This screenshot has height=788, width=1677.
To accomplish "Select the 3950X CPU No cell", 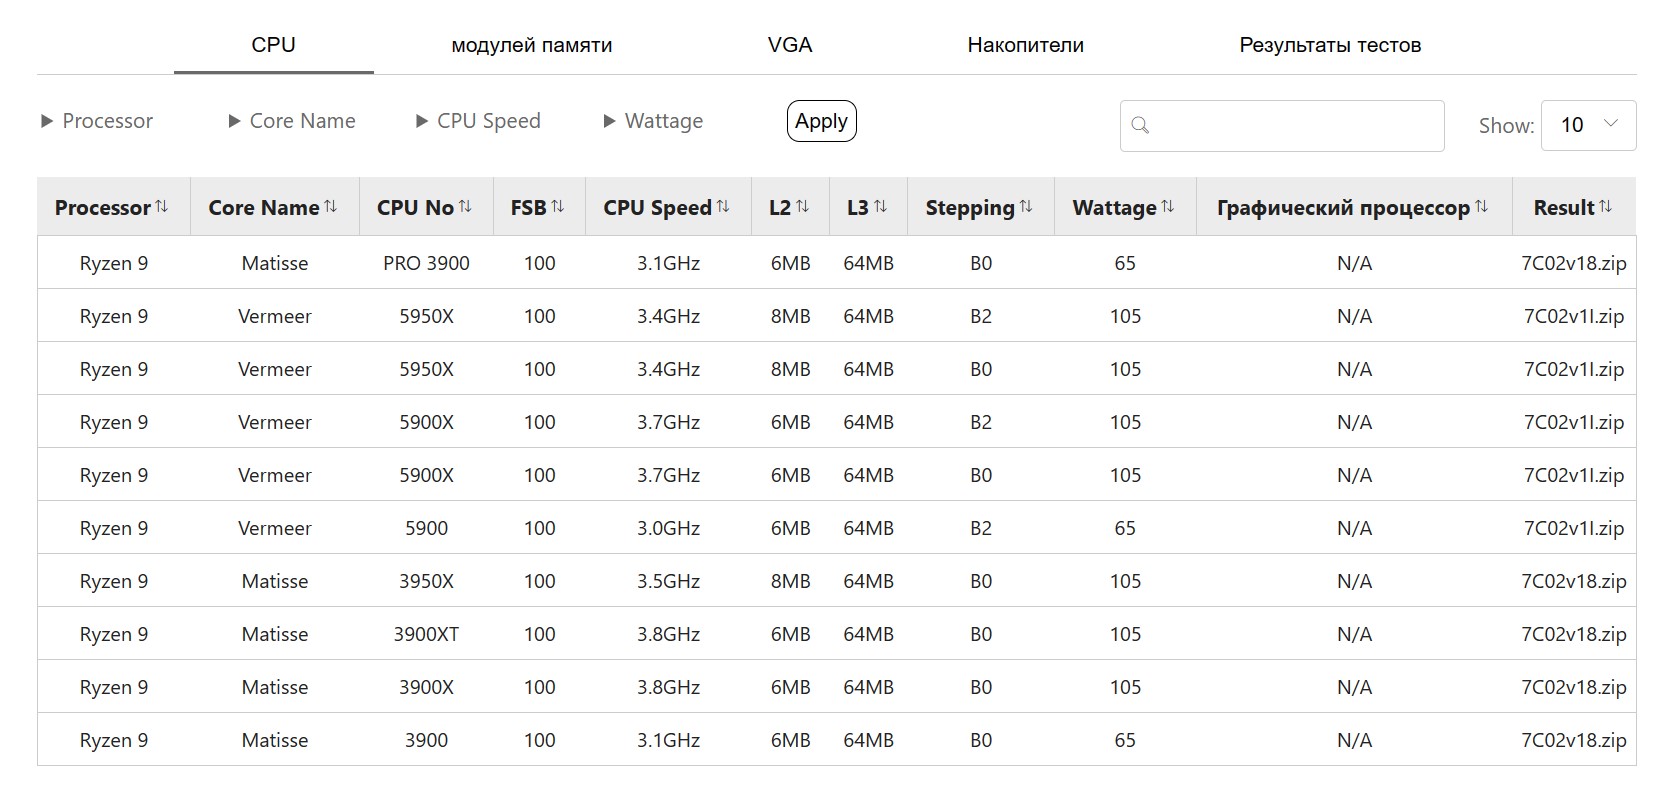I will 426,581.
